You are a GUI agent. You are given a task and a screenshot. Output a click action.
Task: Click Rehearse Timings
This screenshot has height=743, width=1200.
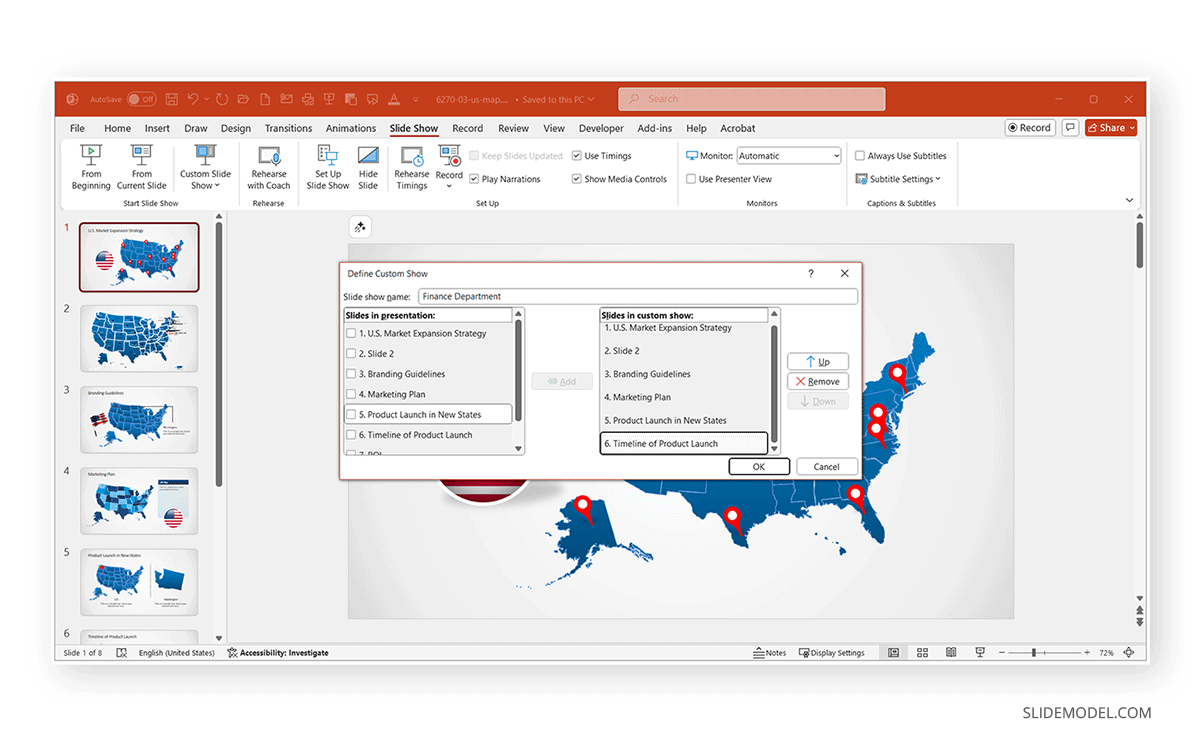[x=411, y=168]
